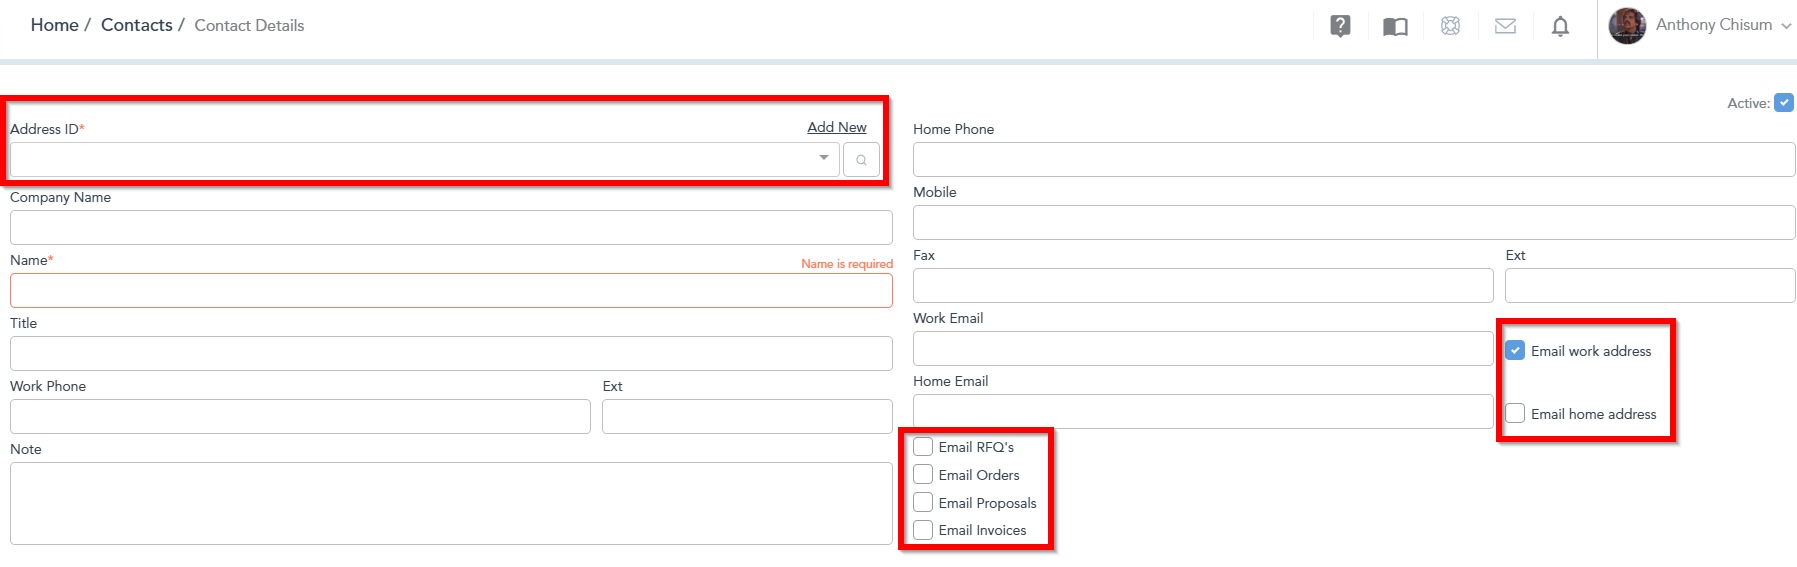Click the Address ID search magnifier button
Image resolution: width=1797 pixels, height=567 pixels.
click(861, 160)
